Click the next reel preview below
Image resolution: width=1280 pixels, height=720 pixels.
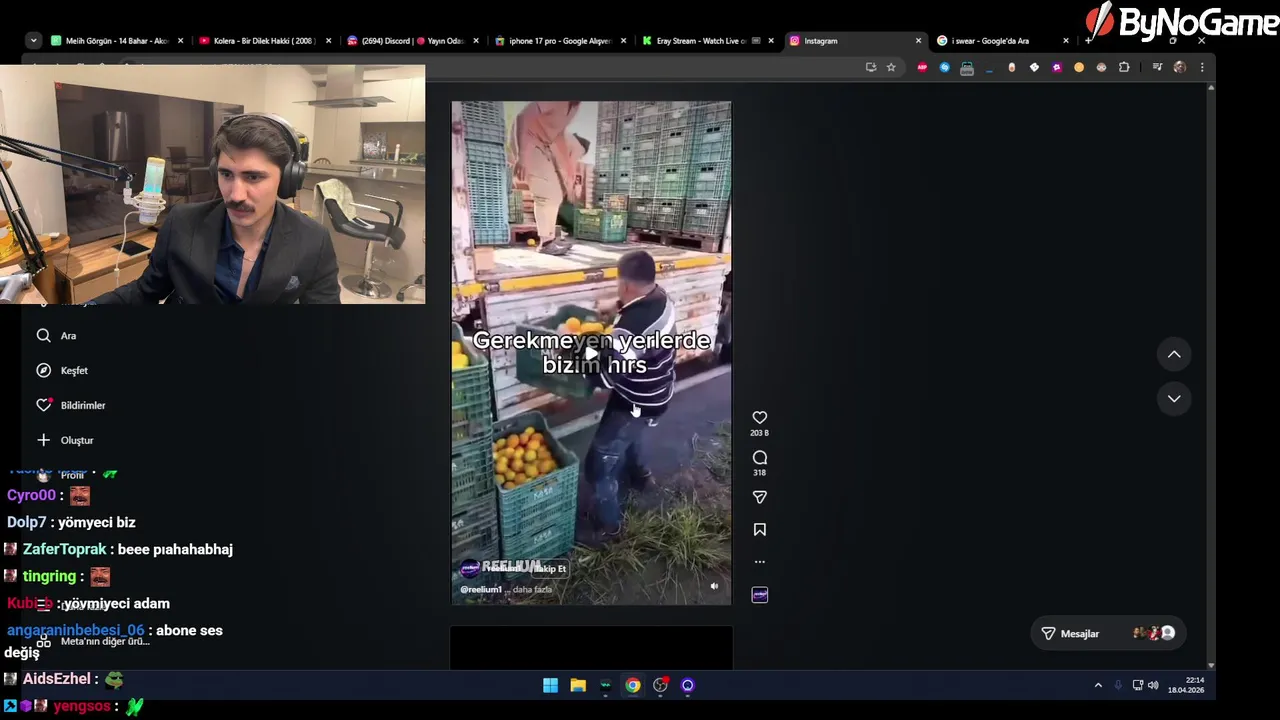coord(591,648)
